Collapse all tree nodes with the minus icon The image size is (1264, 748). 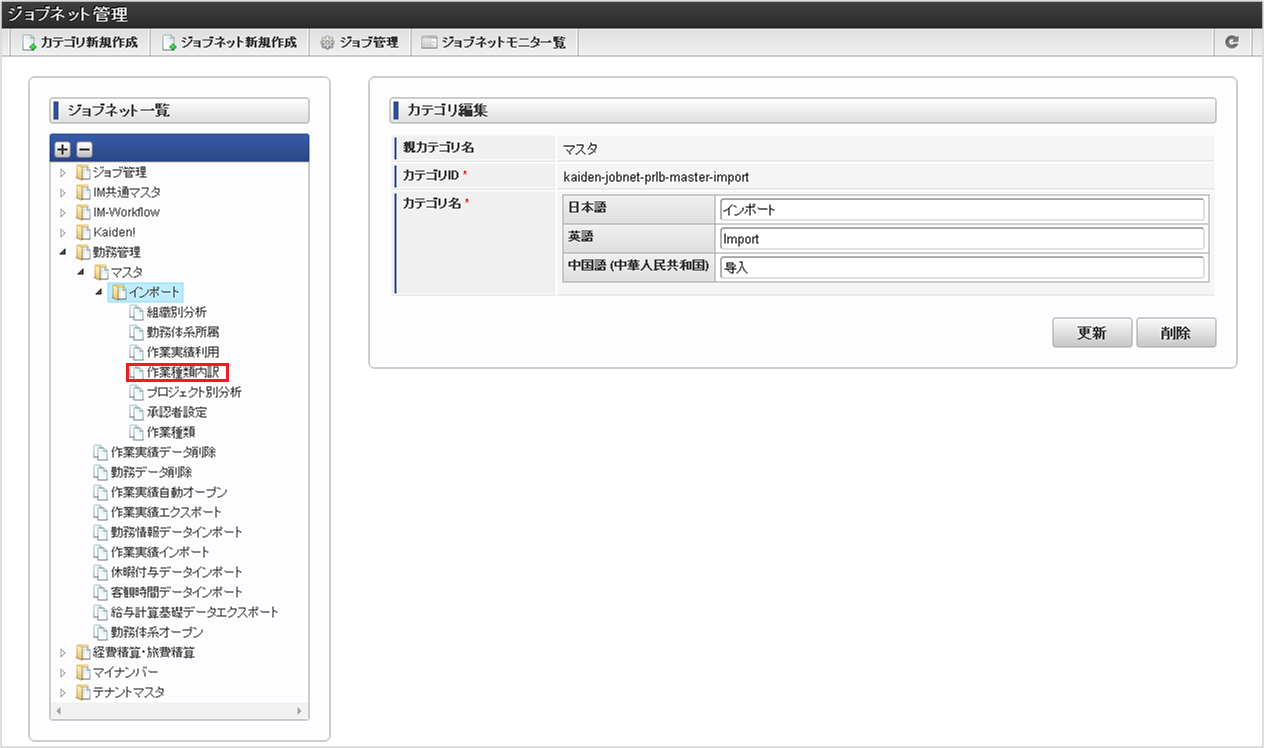[x=84, y=149]
